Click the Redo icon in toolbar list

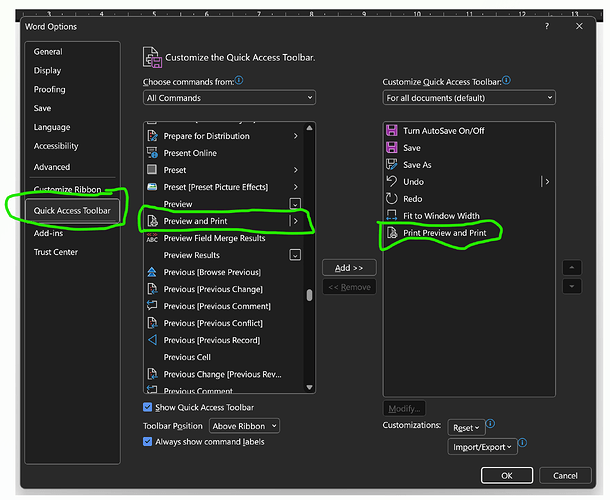coord(392,198)
